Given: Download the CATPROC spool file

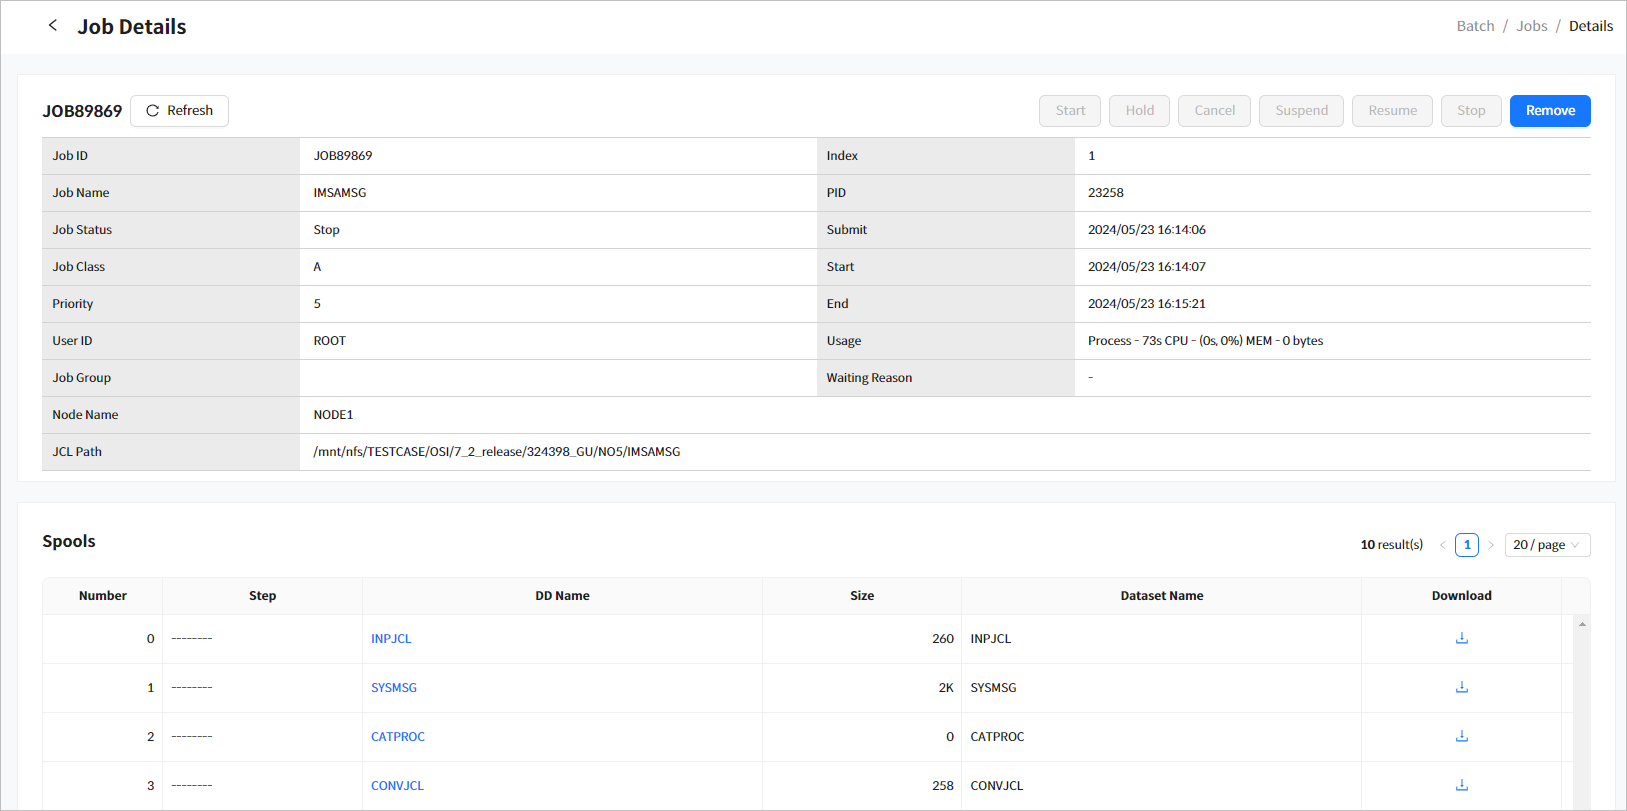Looking at the screenshot, I should (x=1461, y=736).
